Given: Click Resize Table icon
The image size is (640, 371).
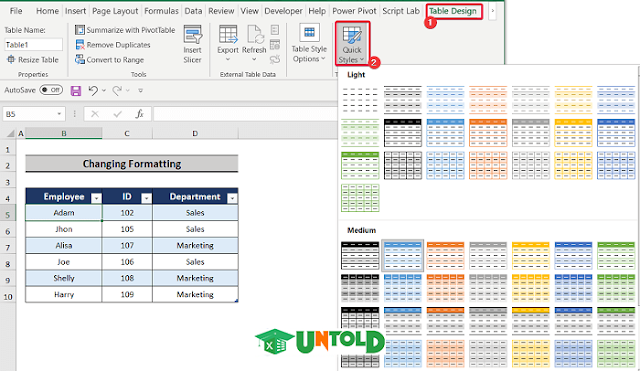Looking at the screenshot, I should point(11,60).
